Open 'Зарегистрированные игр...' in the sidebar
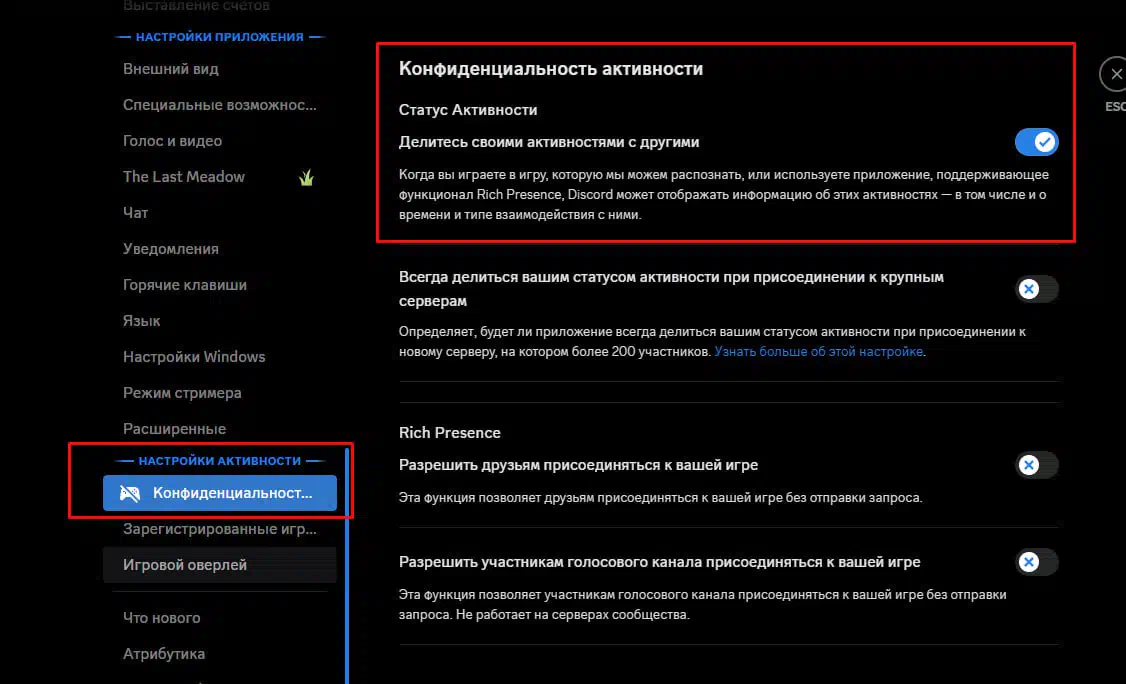 pyautogui.click(x=220, y=529)
